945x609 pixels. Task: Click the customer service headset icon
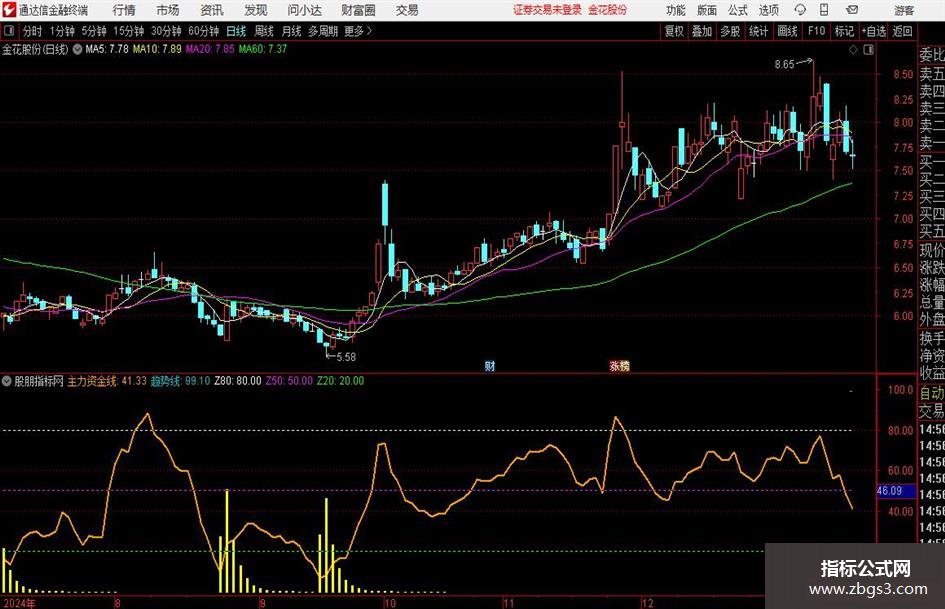click(800, 10)
